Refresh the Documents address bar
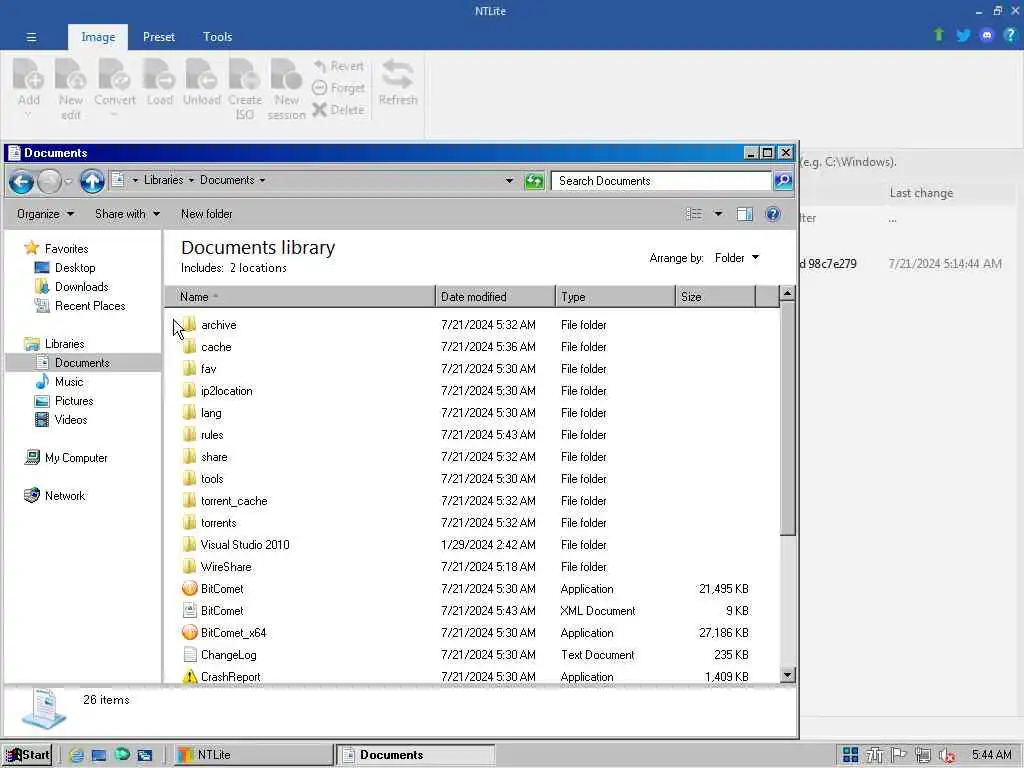The image size is (1024, 768). pyautogui.click(x=534, y=181)
